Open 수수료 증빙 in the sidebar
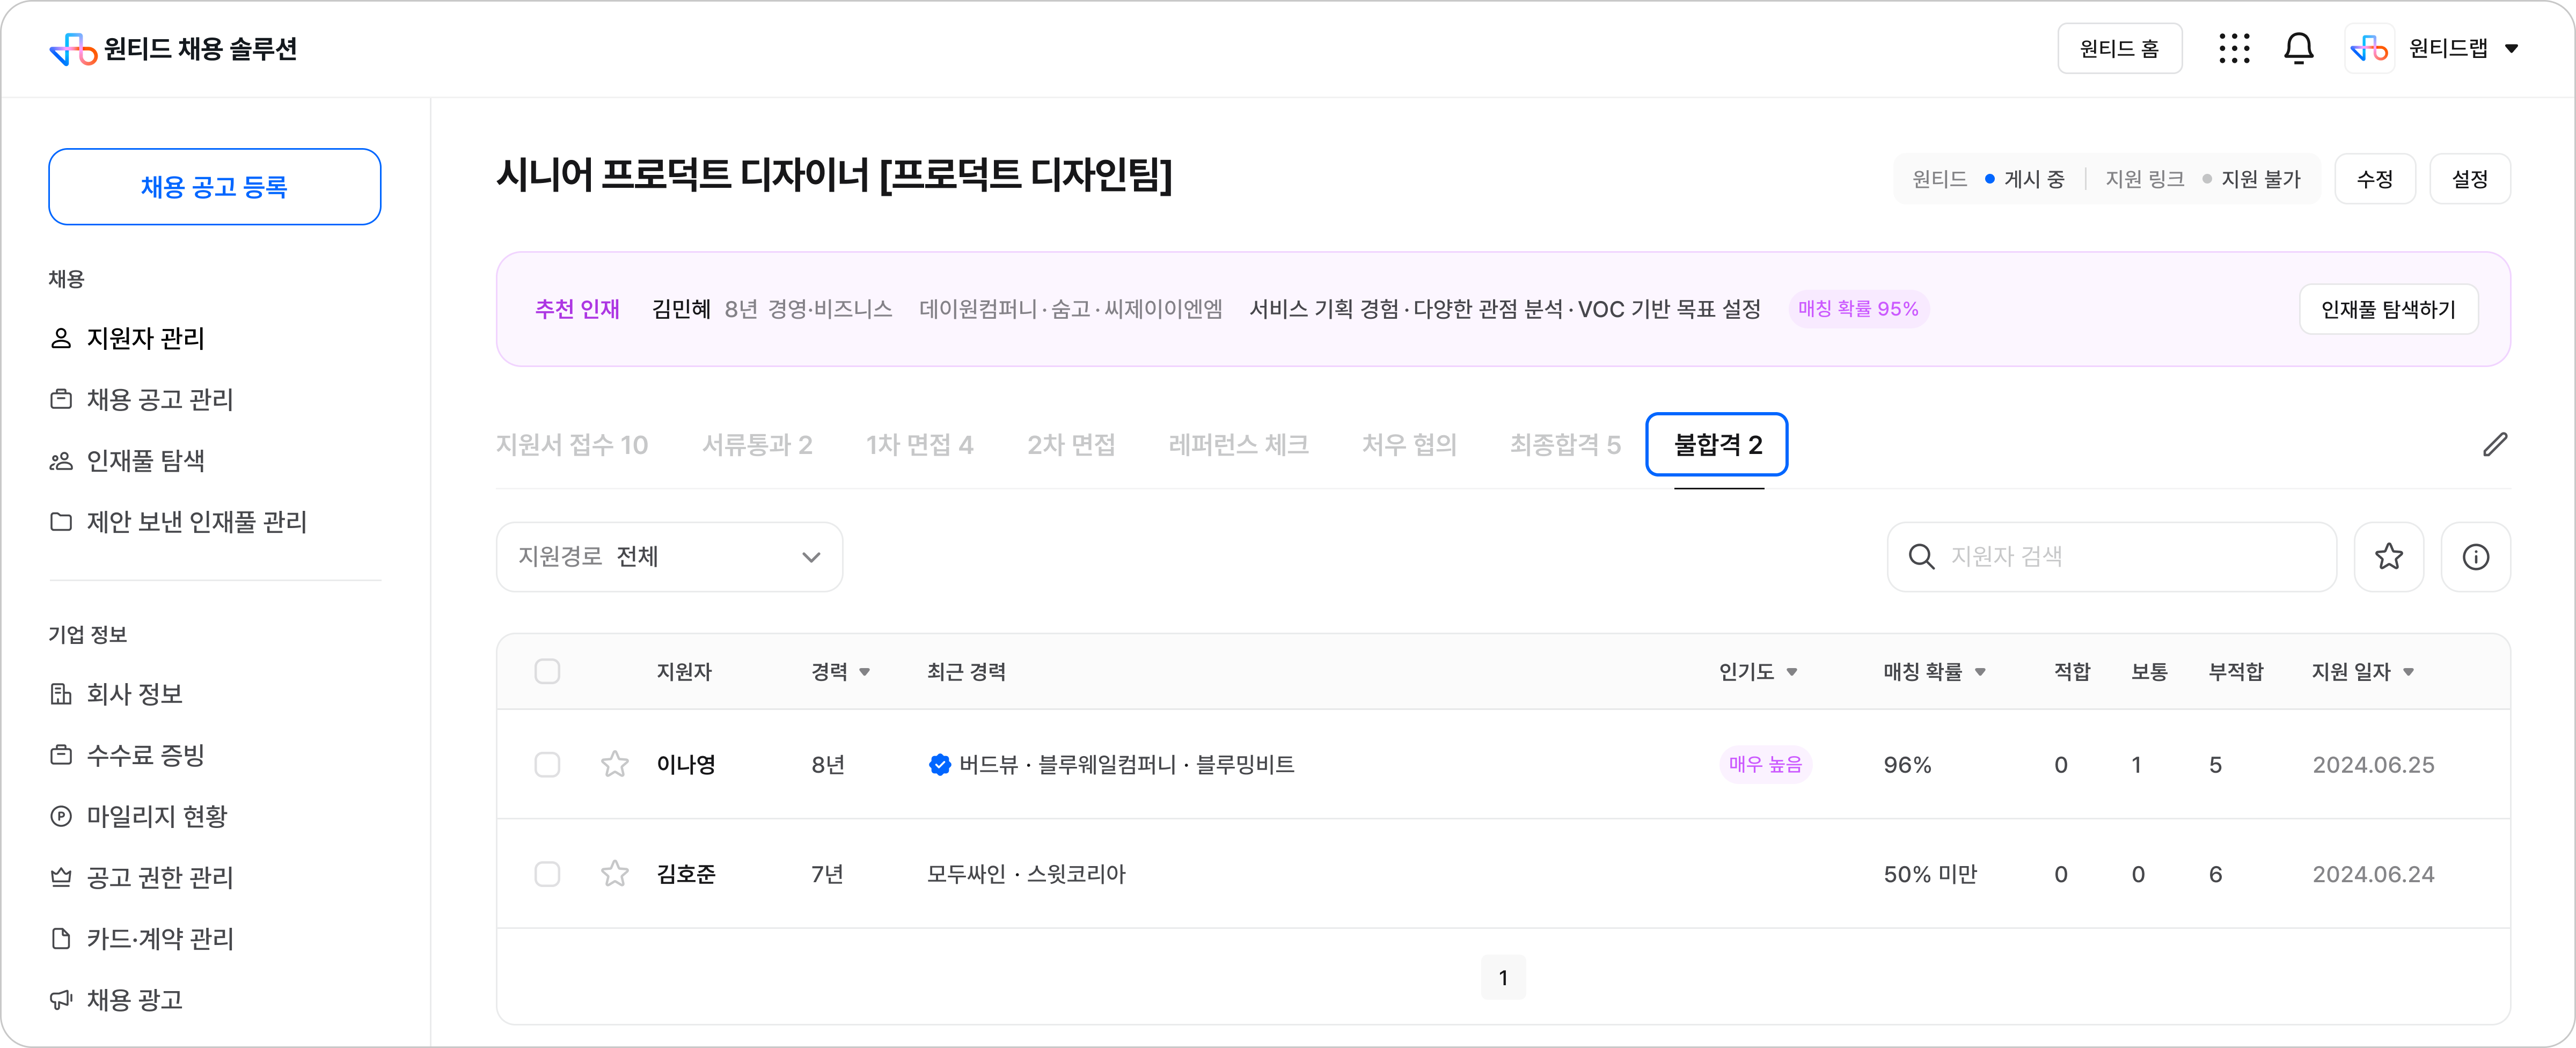 pos(146,755)
